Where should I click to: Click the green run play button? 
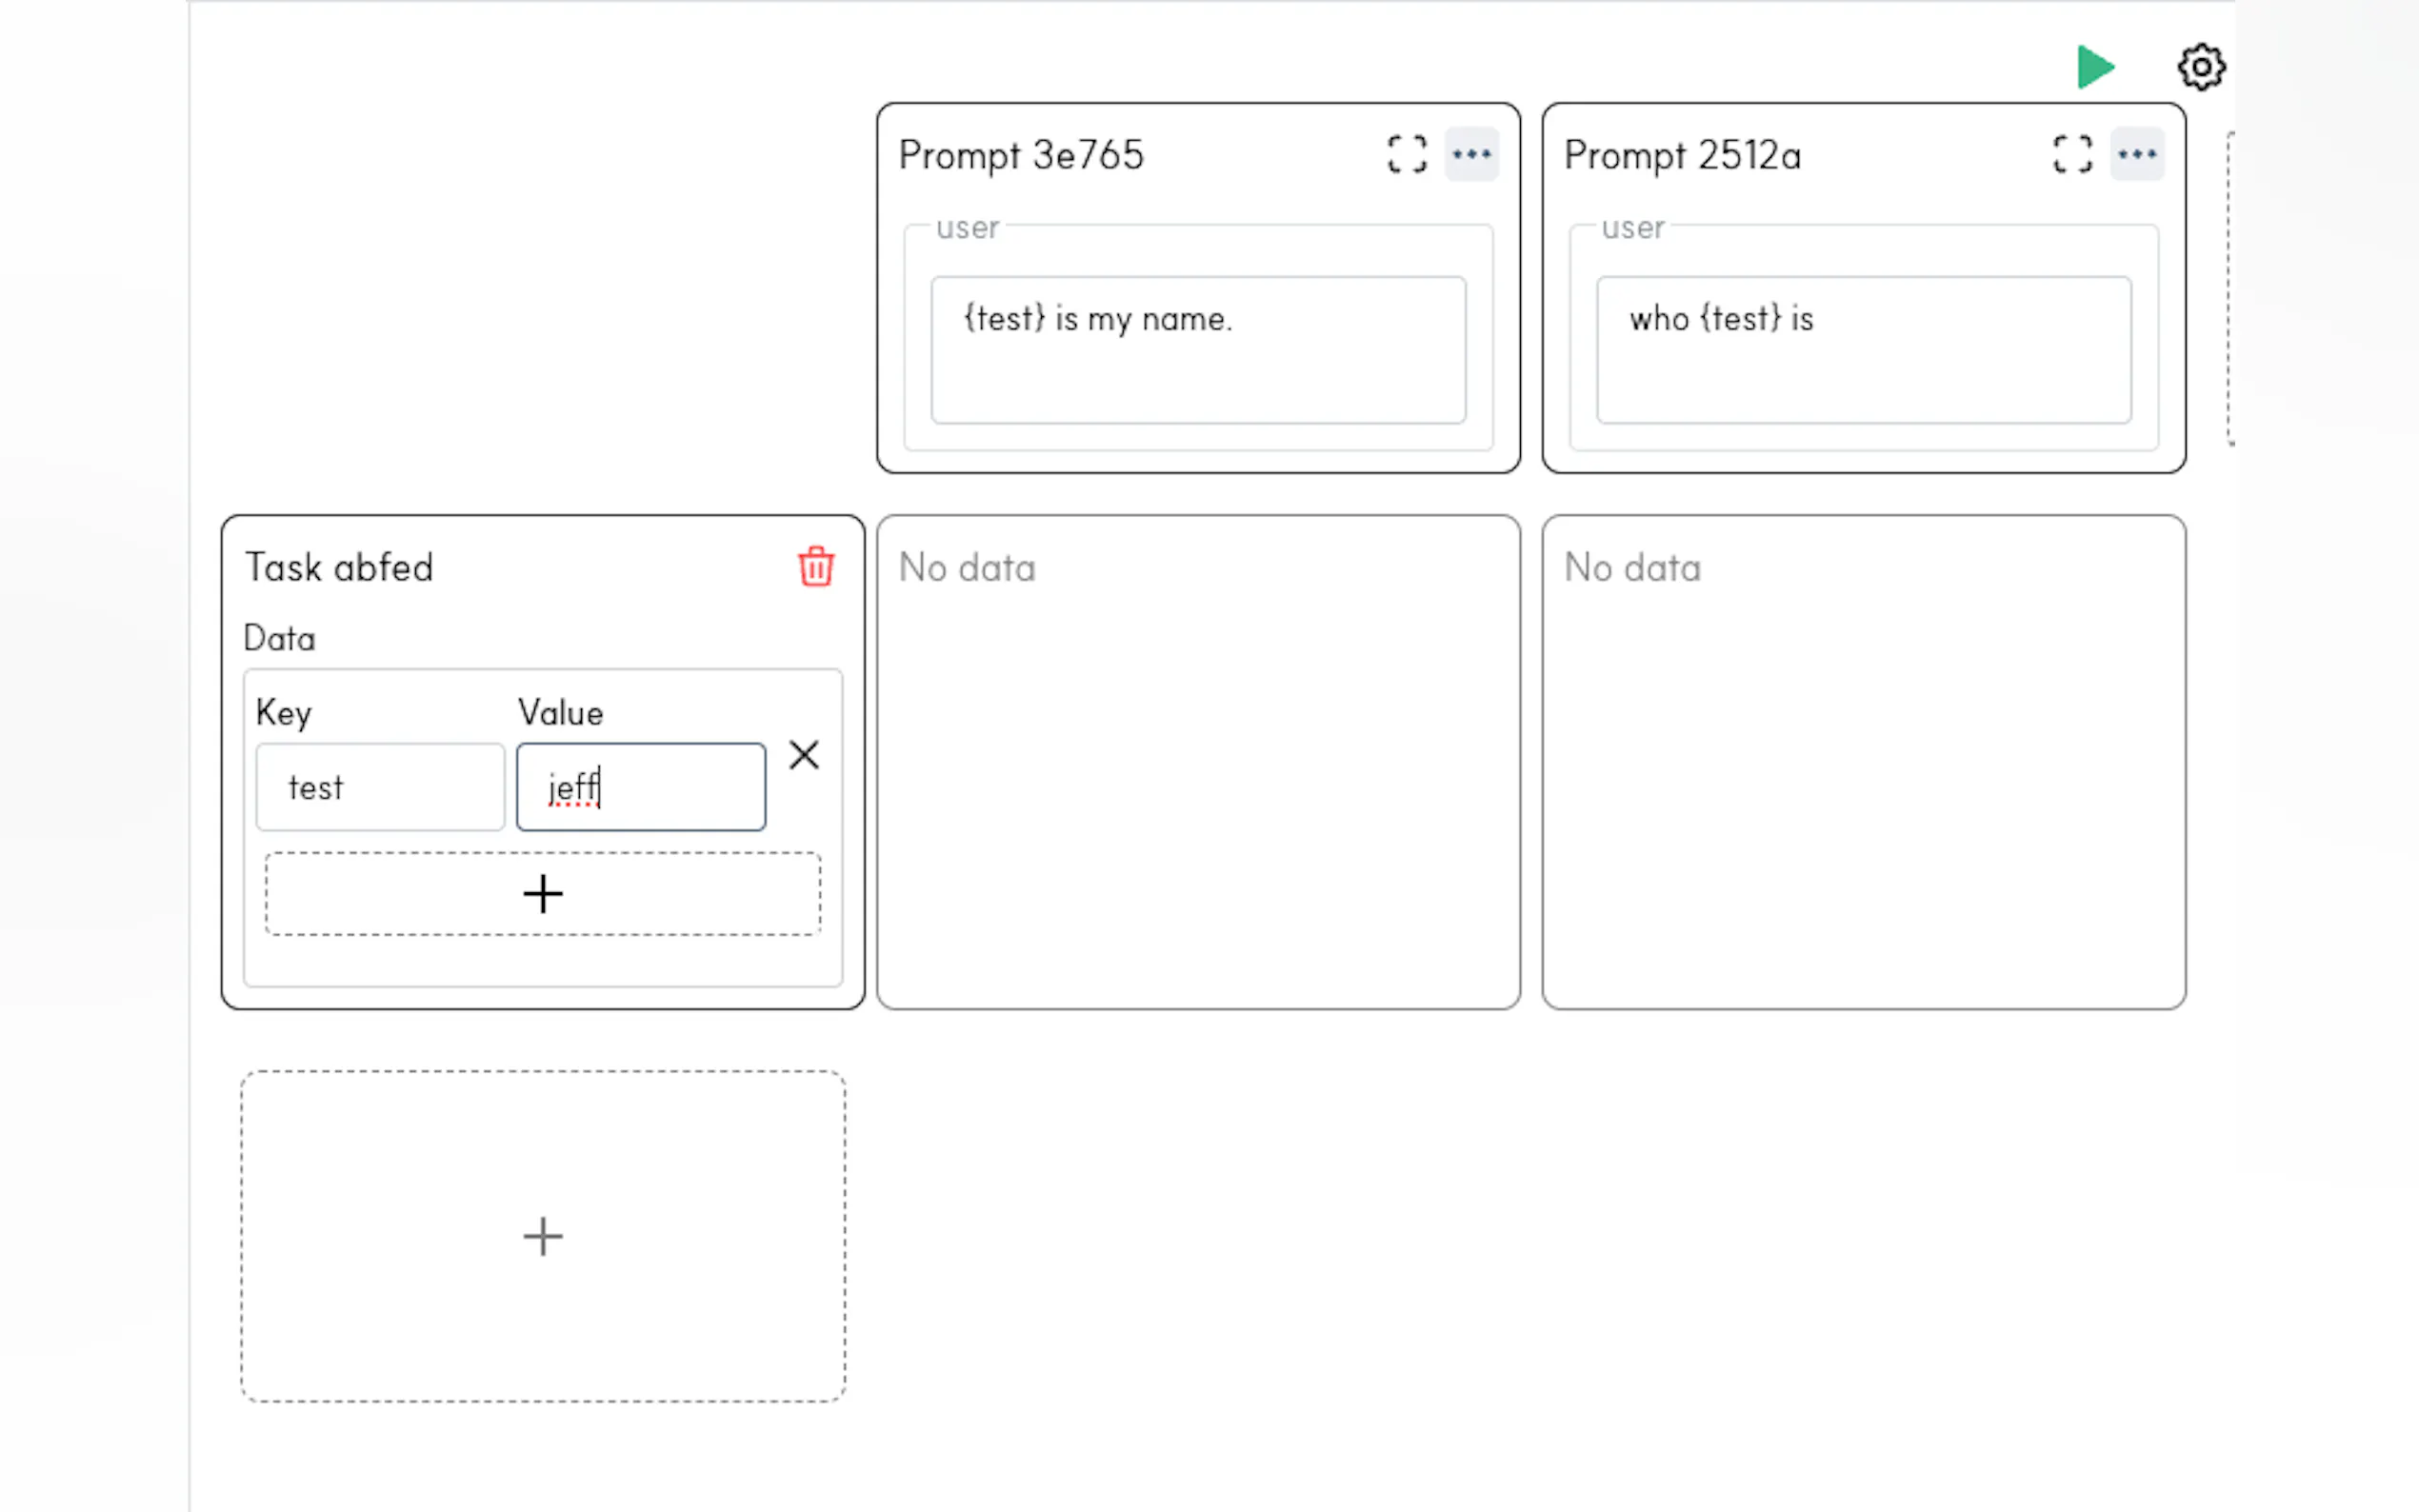coord(2095,67)
